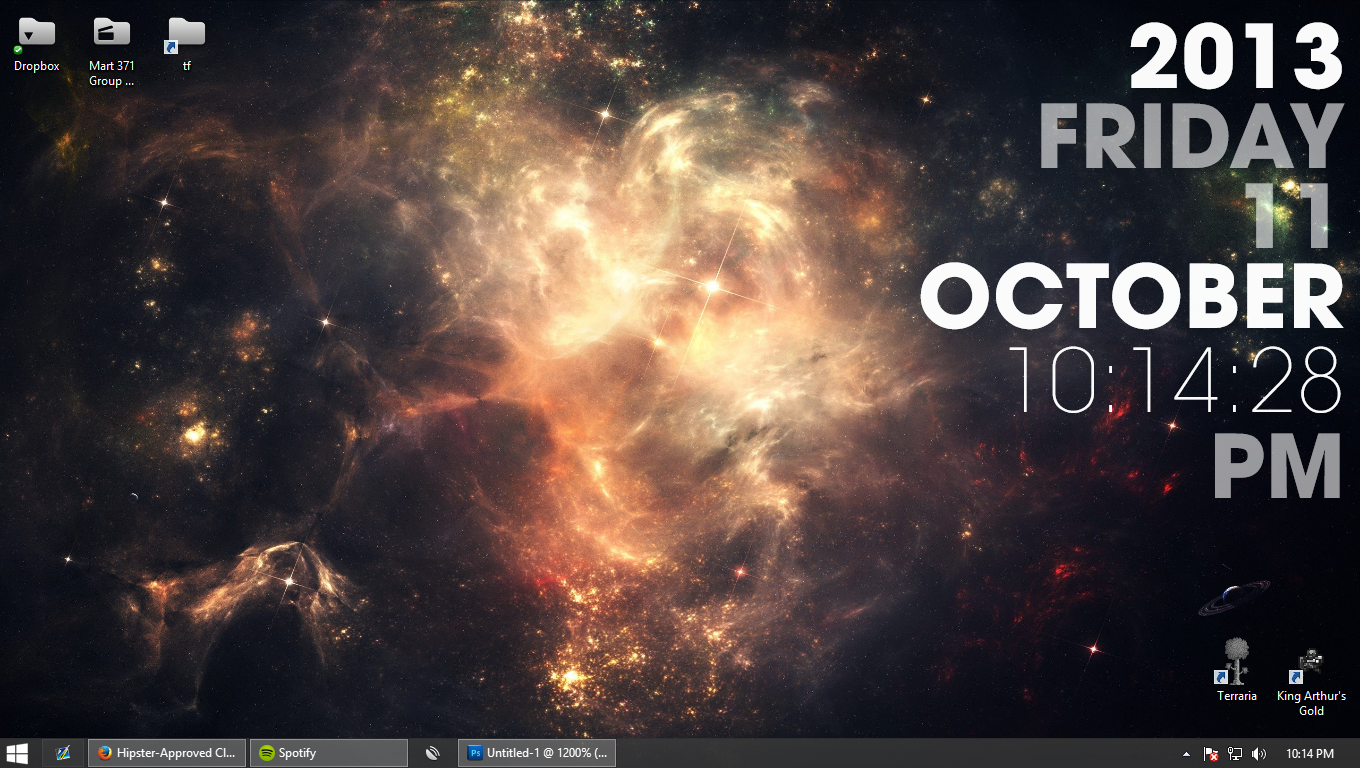Viewport: 1360px width, 768px height.
Task: Select the ringed planet desktop icon
Action: point(1234,596)
